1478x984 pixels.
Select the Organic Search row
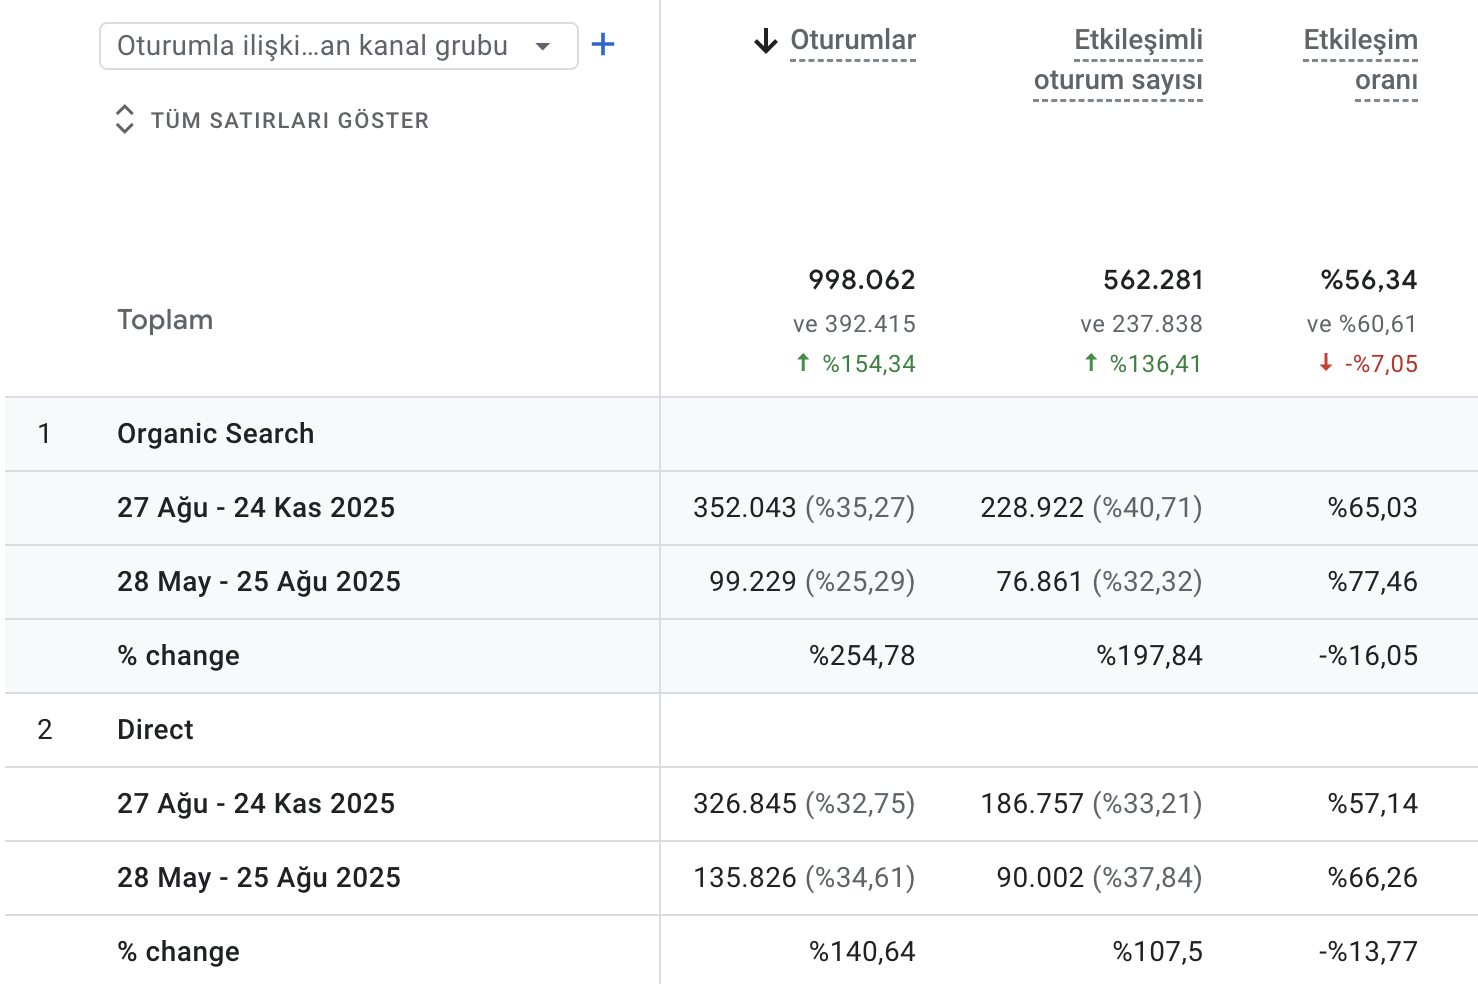215,434
